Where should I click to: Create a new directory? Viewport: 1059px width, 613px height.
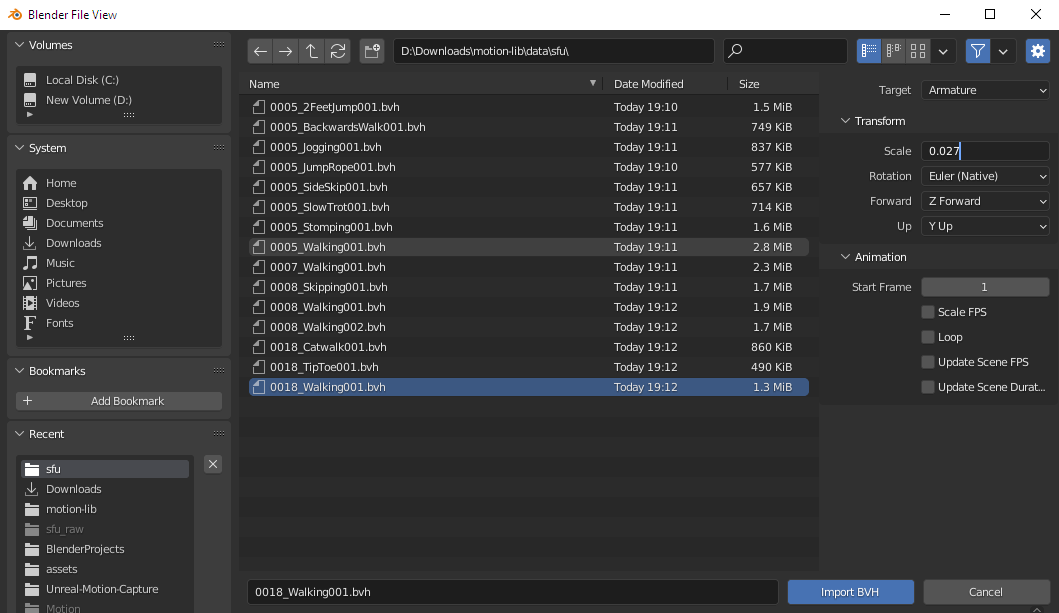(372, 51)
